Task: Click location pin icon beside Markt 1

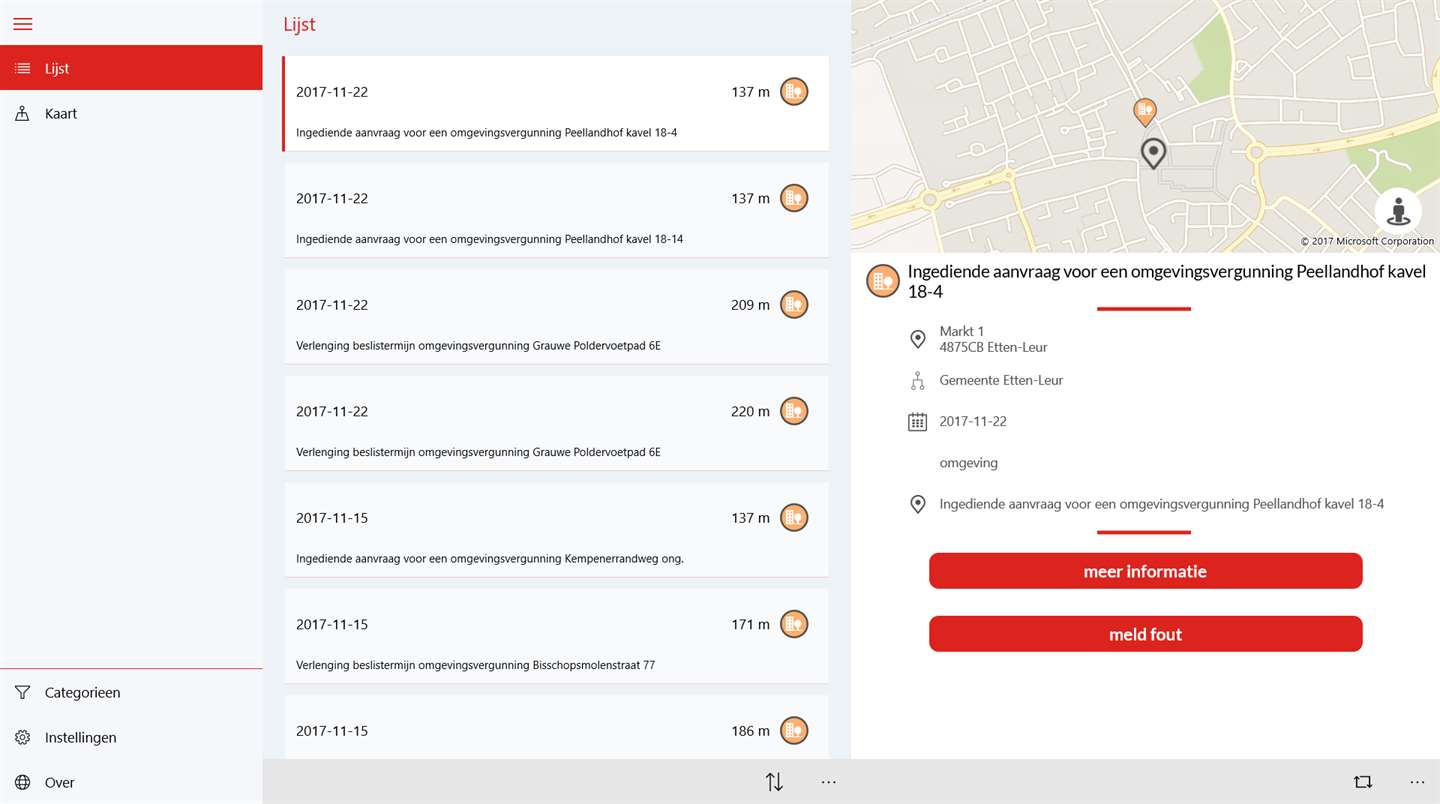Action: (x=917, y=339)
